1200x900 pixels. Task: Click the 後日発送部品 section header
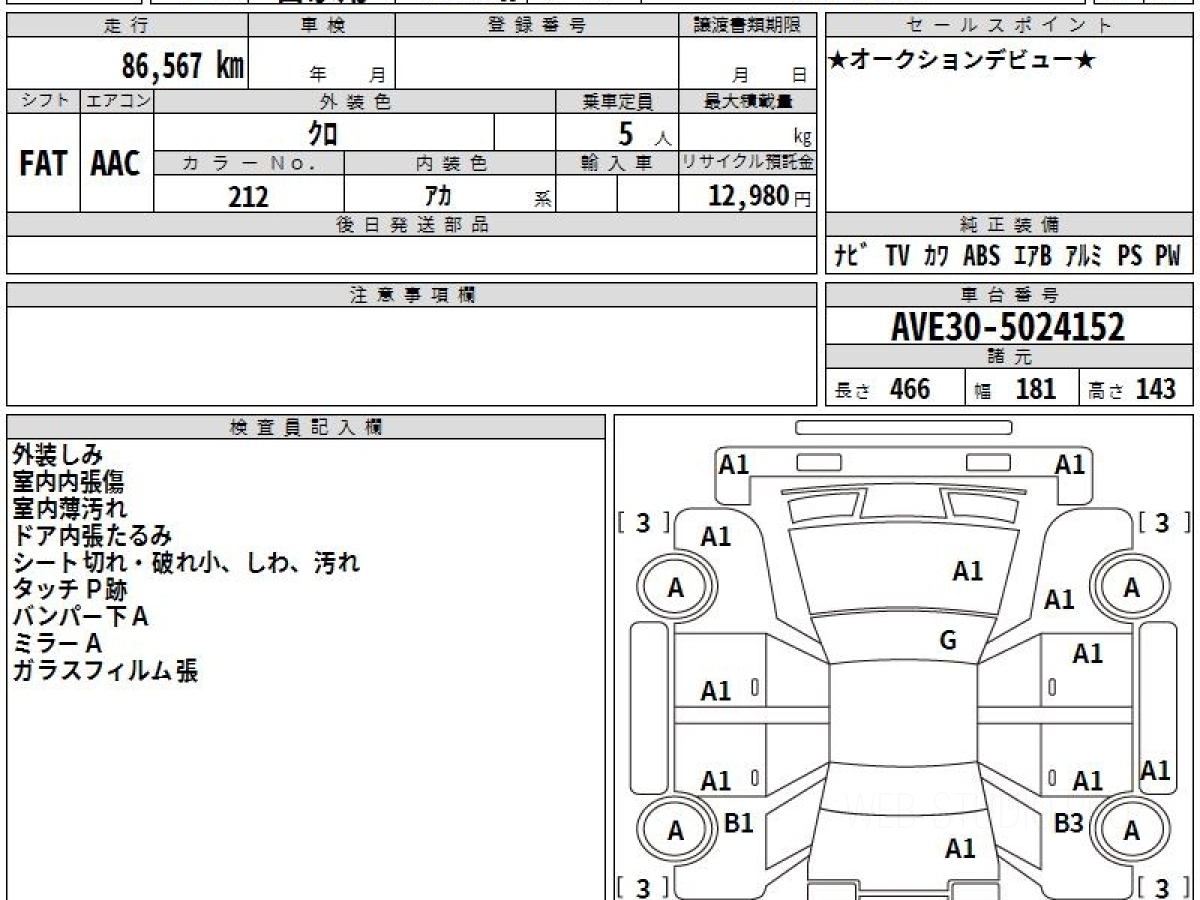[411, 225]
